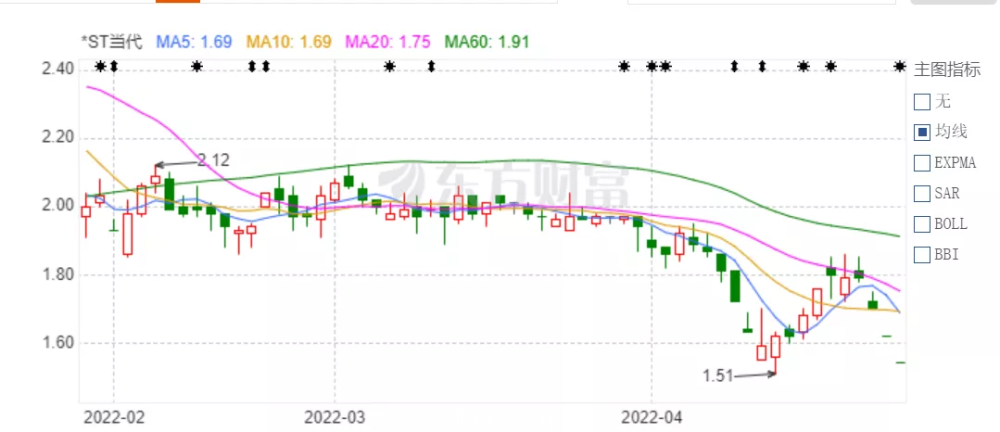Click the 2.20 price axis label
1000x432 pixels.
pos(57,138)
